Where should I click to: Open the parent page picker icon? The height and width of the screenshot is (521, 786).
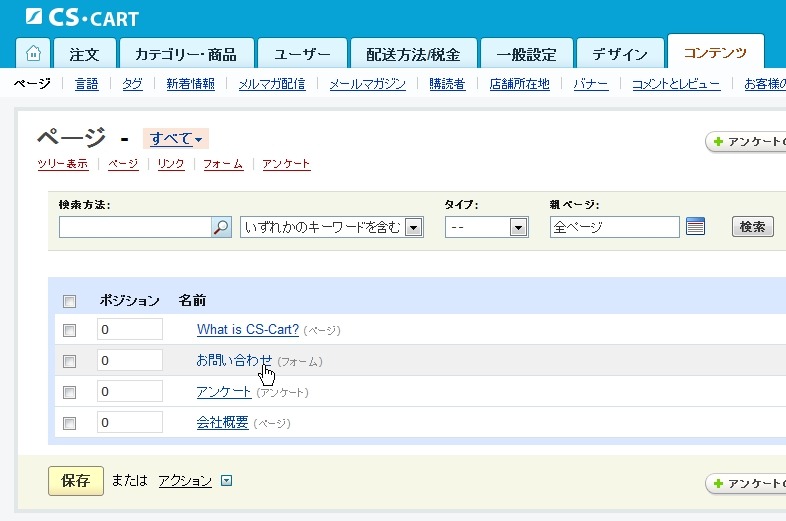tap(695, 227)
